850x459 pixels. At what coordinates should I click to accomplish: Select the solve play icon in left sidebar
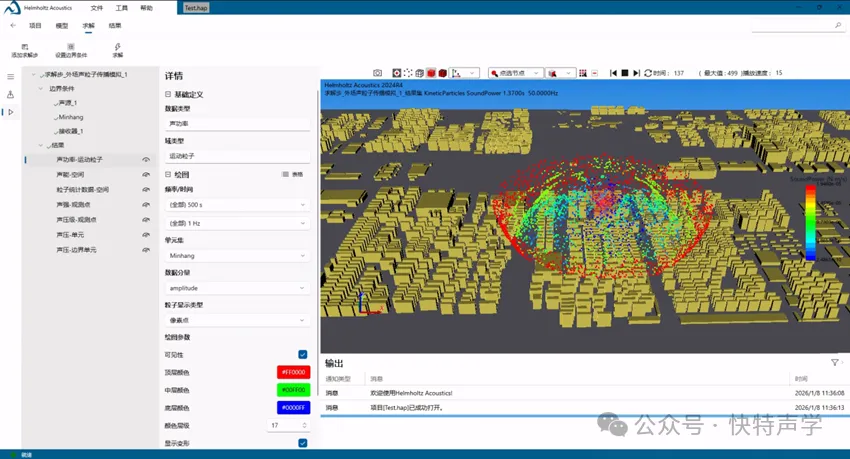(10, 112)
